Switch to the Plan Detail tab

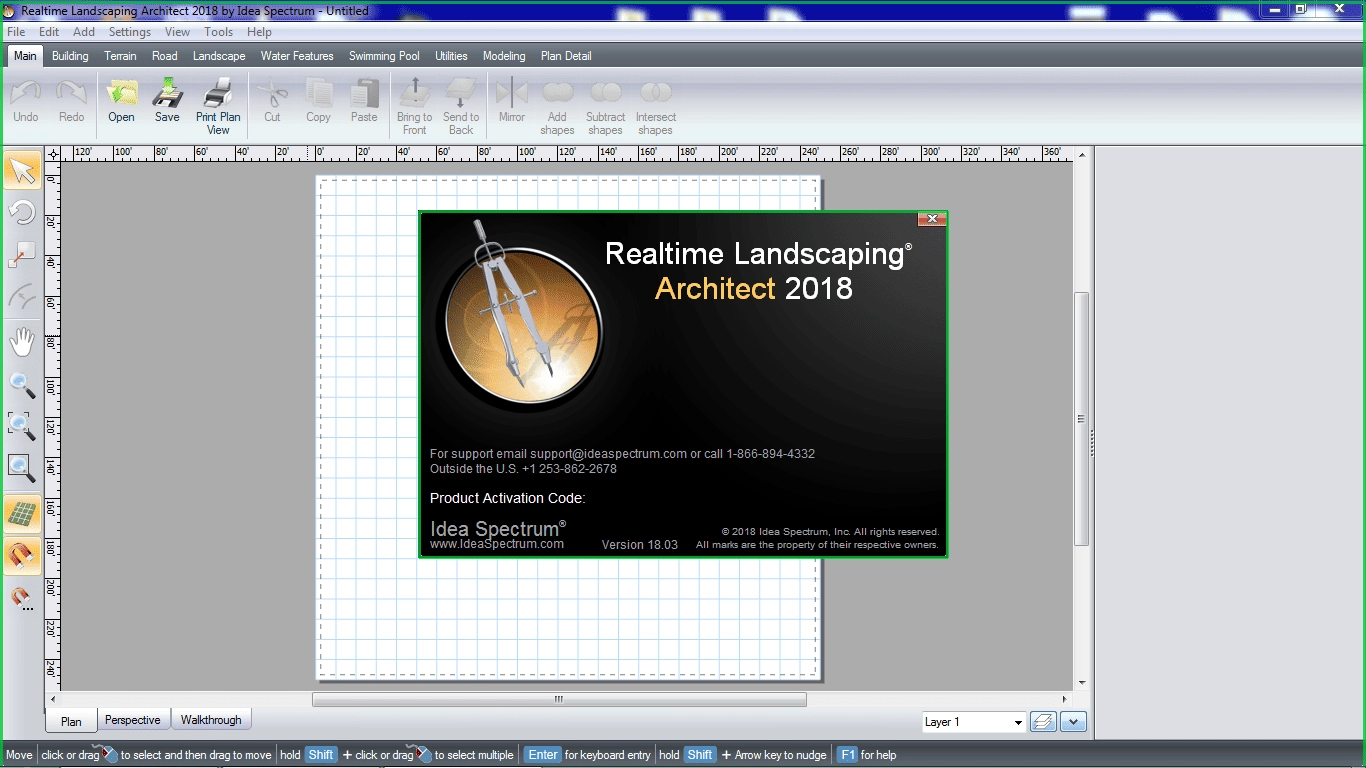(566, 56)
